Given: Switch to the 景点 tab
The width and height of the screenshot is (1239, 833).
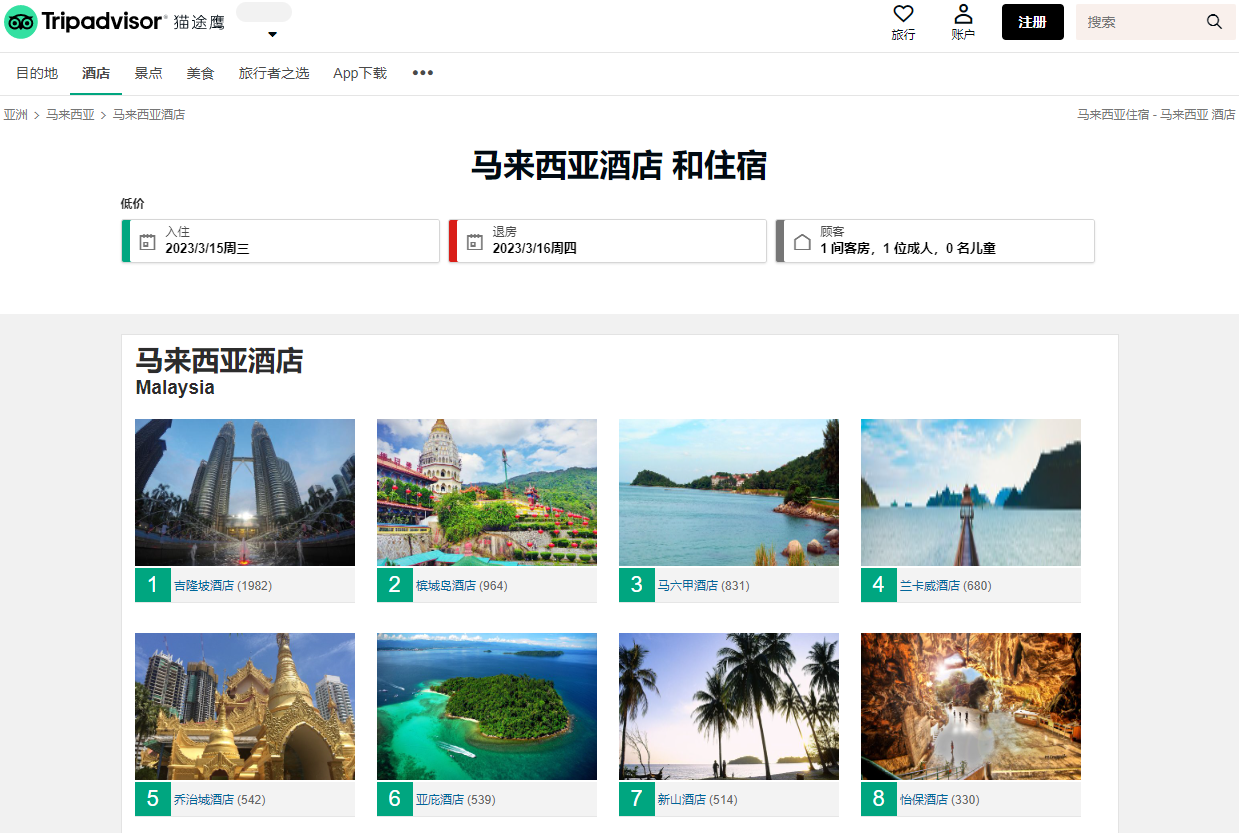Looking at the screenshot, I should (148, 73).
